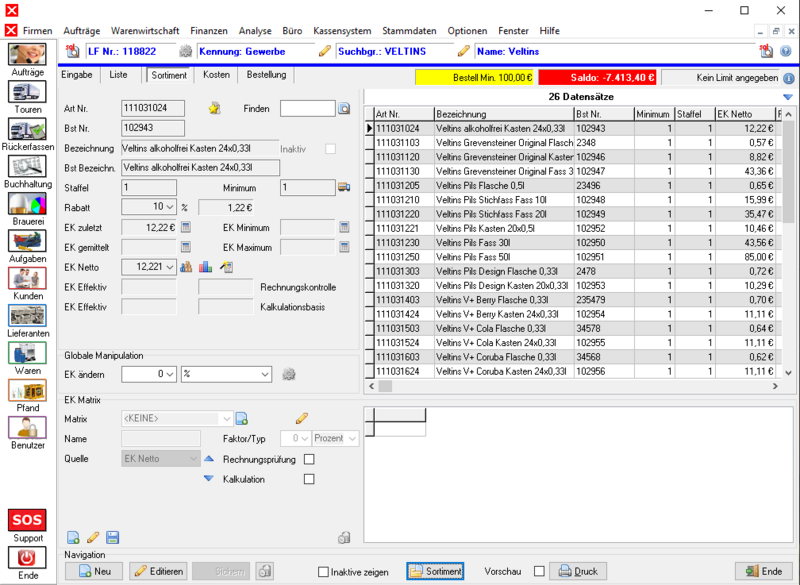This screenshot has width=800, height=585.
Task: Toggle the Vorschau checkbox
Action: 539,572
